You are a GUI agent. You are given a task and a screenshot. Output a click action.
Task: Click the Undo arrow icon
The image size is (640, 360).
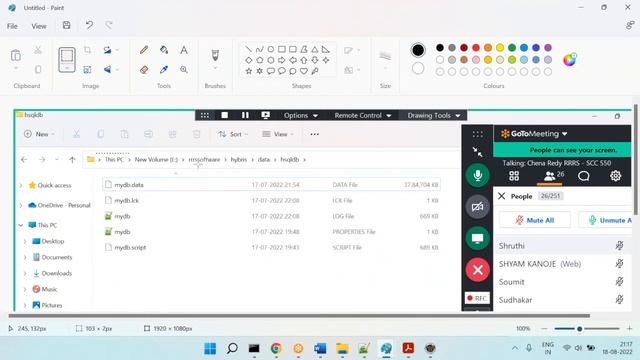pos(89,25)
